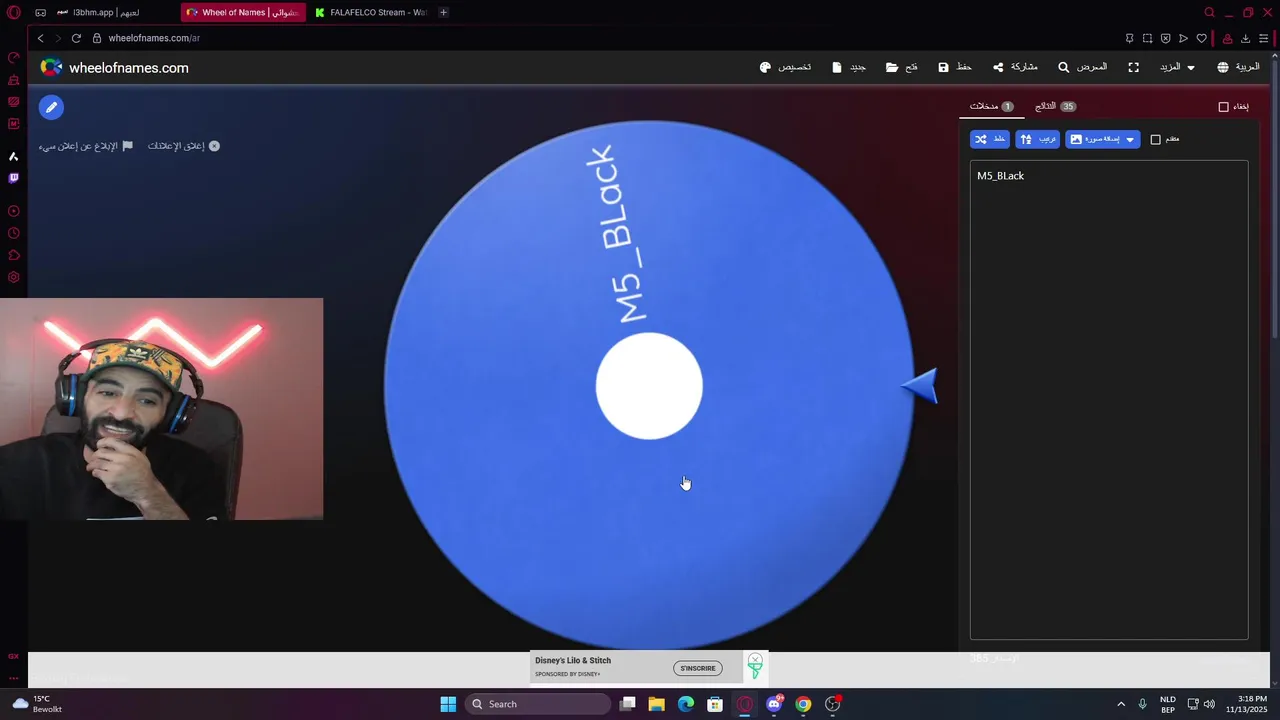Image resolution: width=1280 pixels, height=720 pixels.
Task: Click the blue pencil edit button
Action: point(51,107)
